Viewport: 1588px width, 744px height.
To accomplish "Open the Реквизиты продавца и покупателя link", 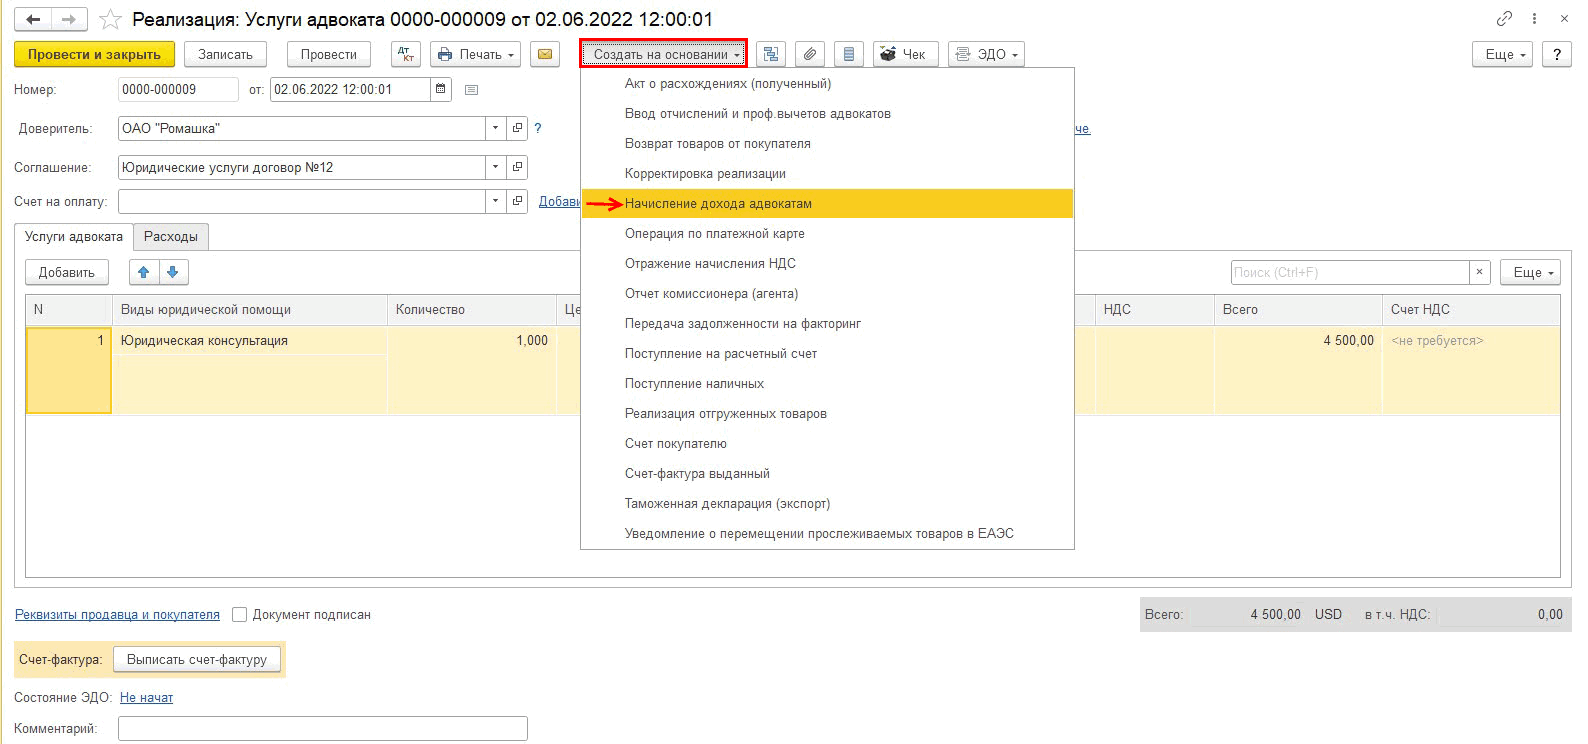I will [x=117, y=615].
